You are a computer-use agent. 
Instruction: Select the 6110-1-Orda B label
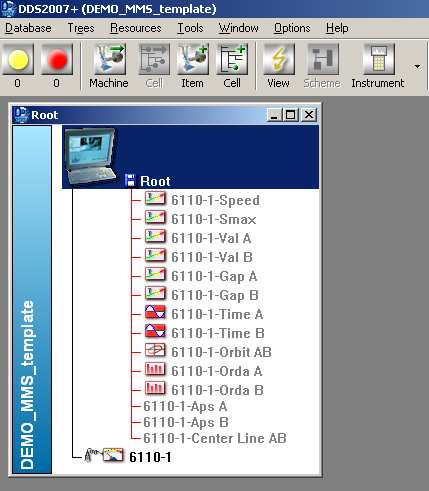tap(217, 390)
